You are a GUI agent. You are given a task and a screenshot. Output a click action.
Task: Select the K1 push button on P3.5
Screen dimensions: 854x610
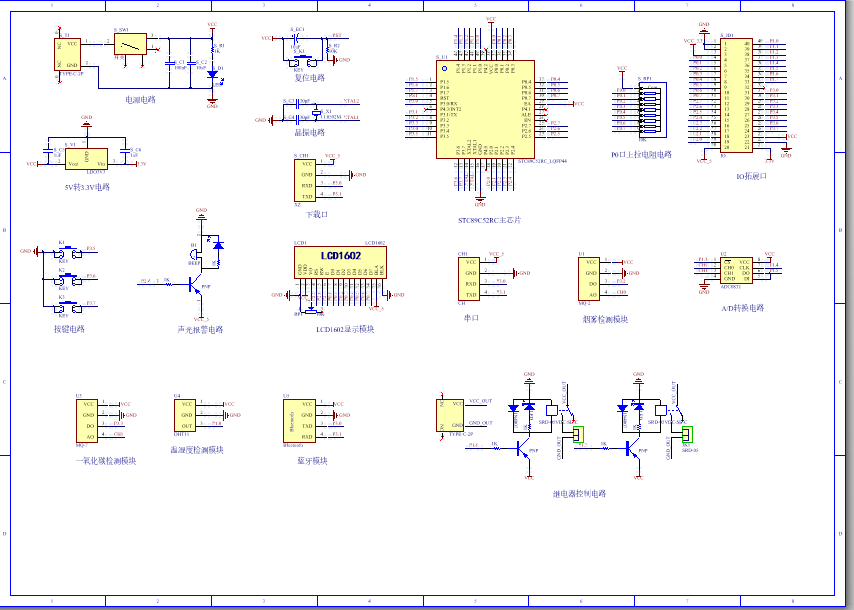coord(69,253)
